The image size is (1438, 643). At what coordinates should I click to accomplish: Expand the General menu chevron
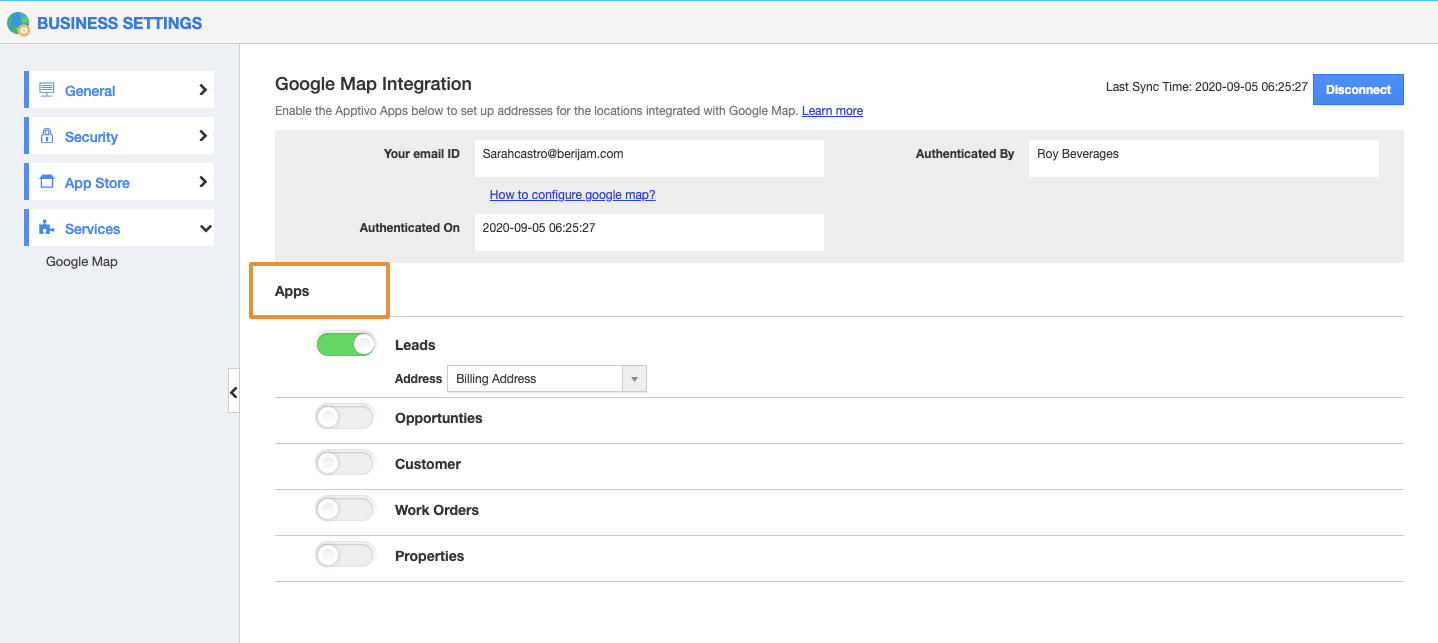203,90
